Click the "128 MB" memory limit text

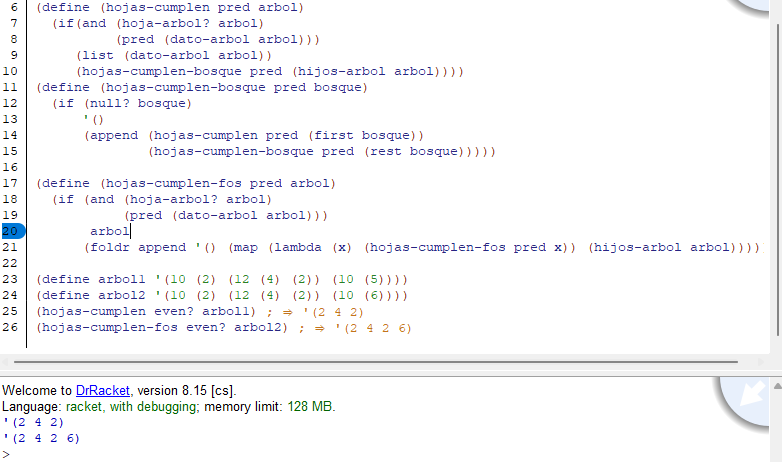pos(309,407)
